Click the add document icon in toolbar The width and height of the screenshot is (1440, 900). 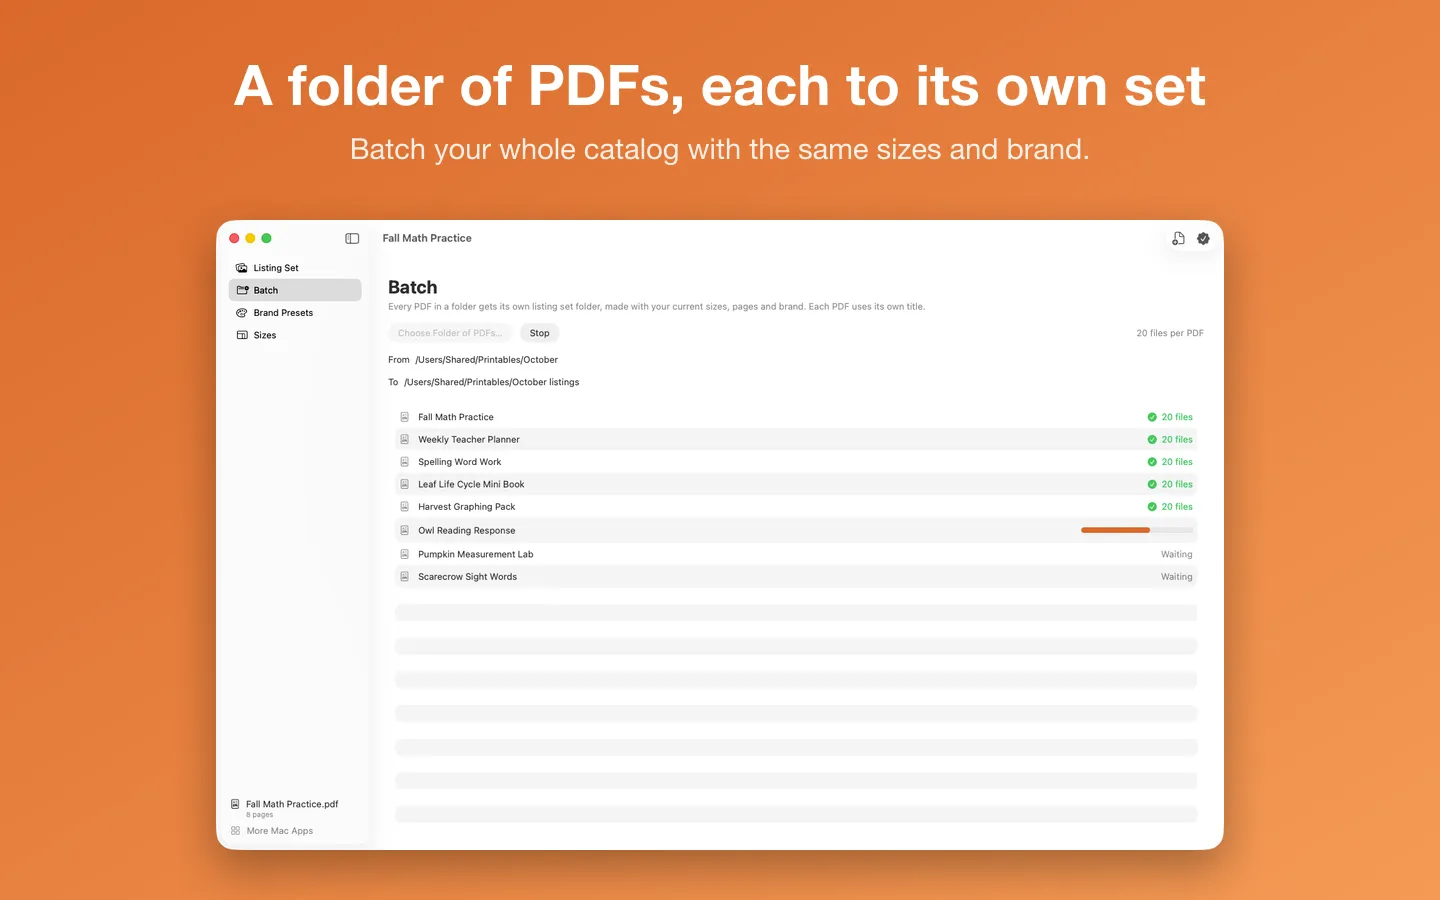[1178, 238]
